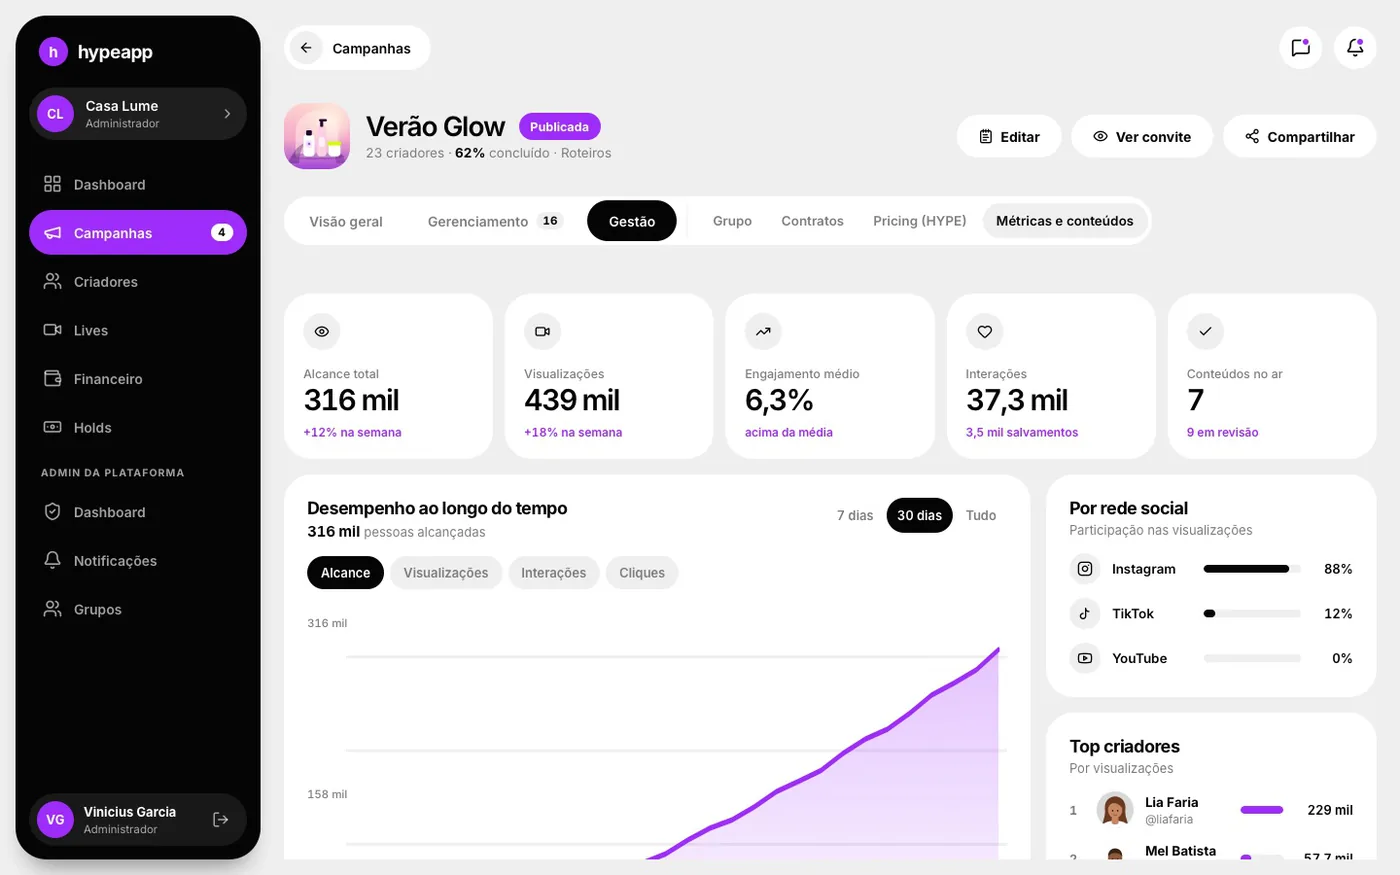Click the heart icon on Interações card
The width and height of the screenshot is (1400, 875).
tap(984, 331)
